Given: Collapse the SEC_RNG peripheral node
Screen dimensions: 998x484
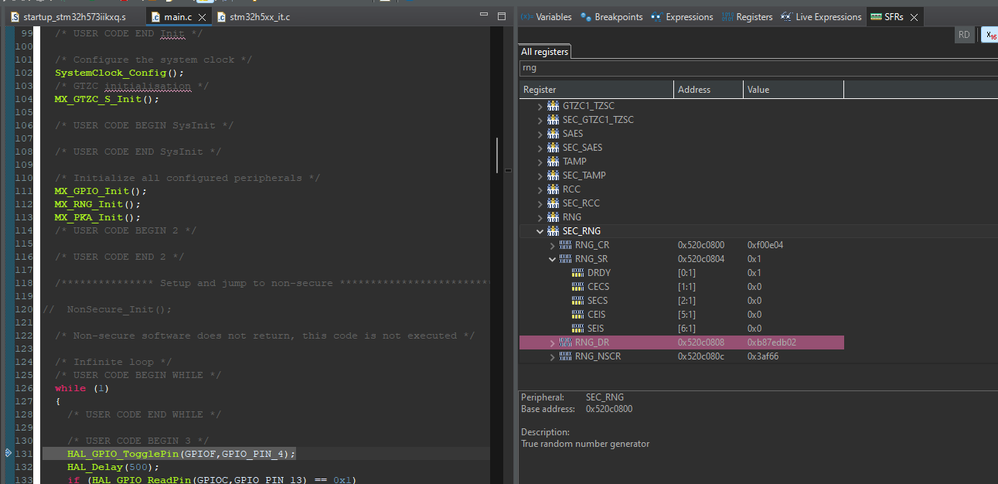Looking at the screenshot, I should pos(540,231).
